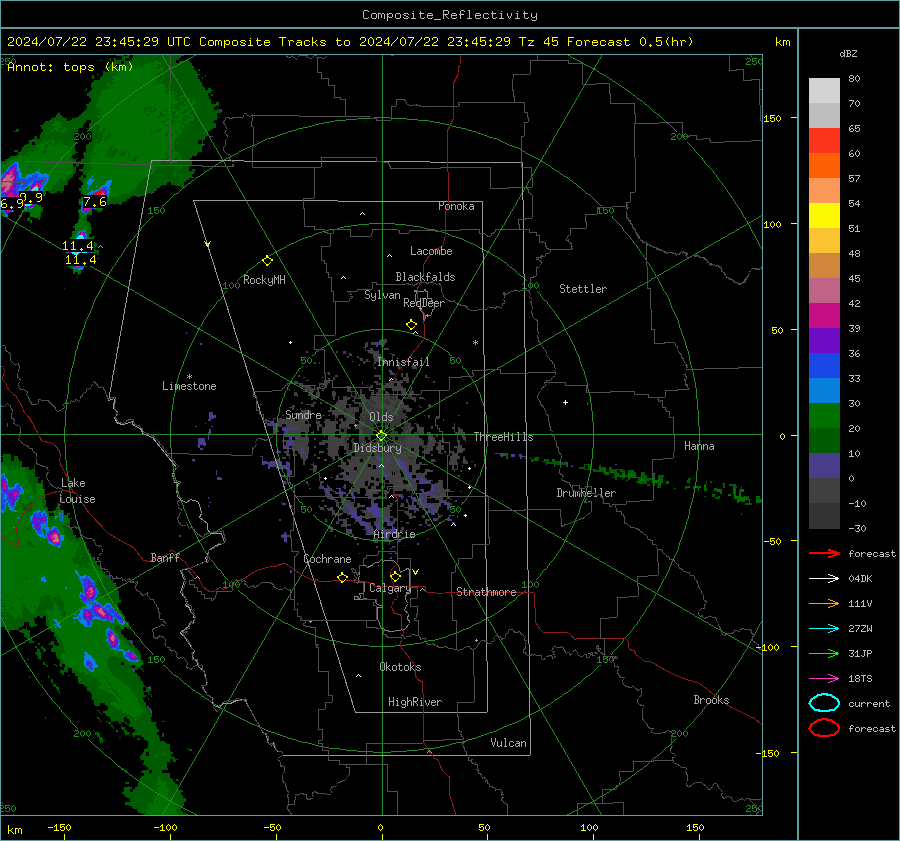Click the asterisk marker above Limestone
This screenshot has height=841, width=900.
pyautogui.click(x=189, y=377)
